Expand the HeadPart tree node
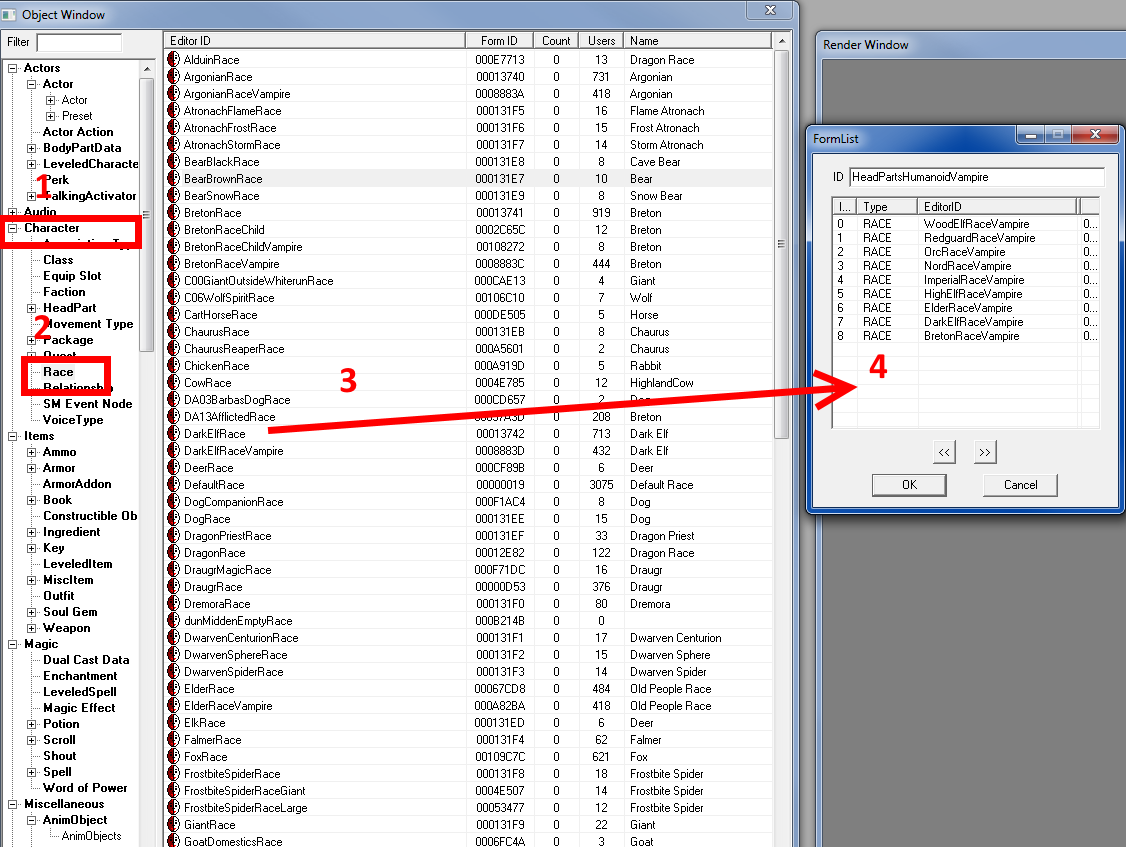 pos(33,308)
